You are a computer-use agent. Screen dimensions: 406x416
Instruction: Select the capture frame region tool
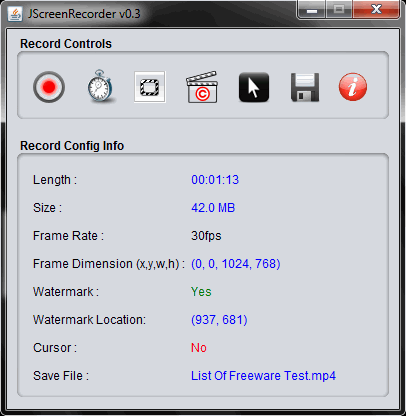pyautogui.click(x=150, y=87)
